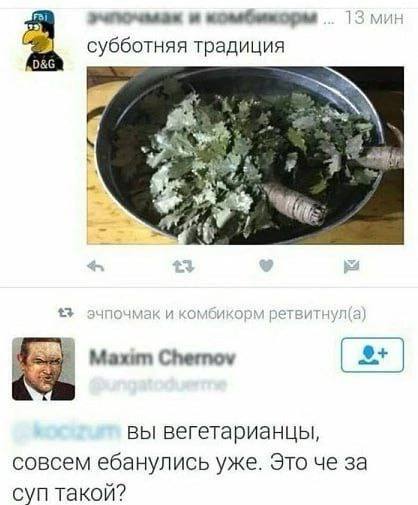Click the reply arrow icon under the tweet
Image resolution: width=418 pixels, height=505 pixels.
[95, 266]
